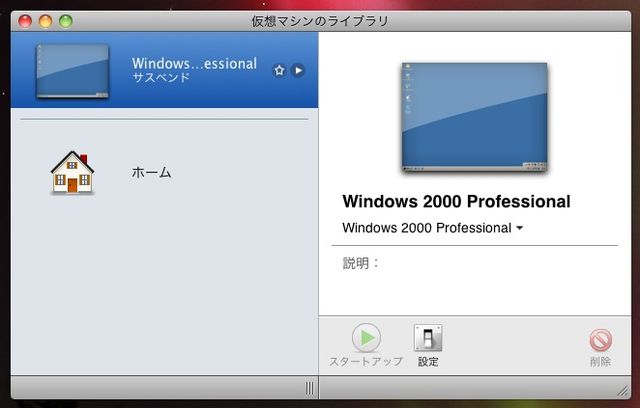Viewport: 640px width, 408px height.
Task: Click the red 削除 delete icon
Action: (600, 340)
